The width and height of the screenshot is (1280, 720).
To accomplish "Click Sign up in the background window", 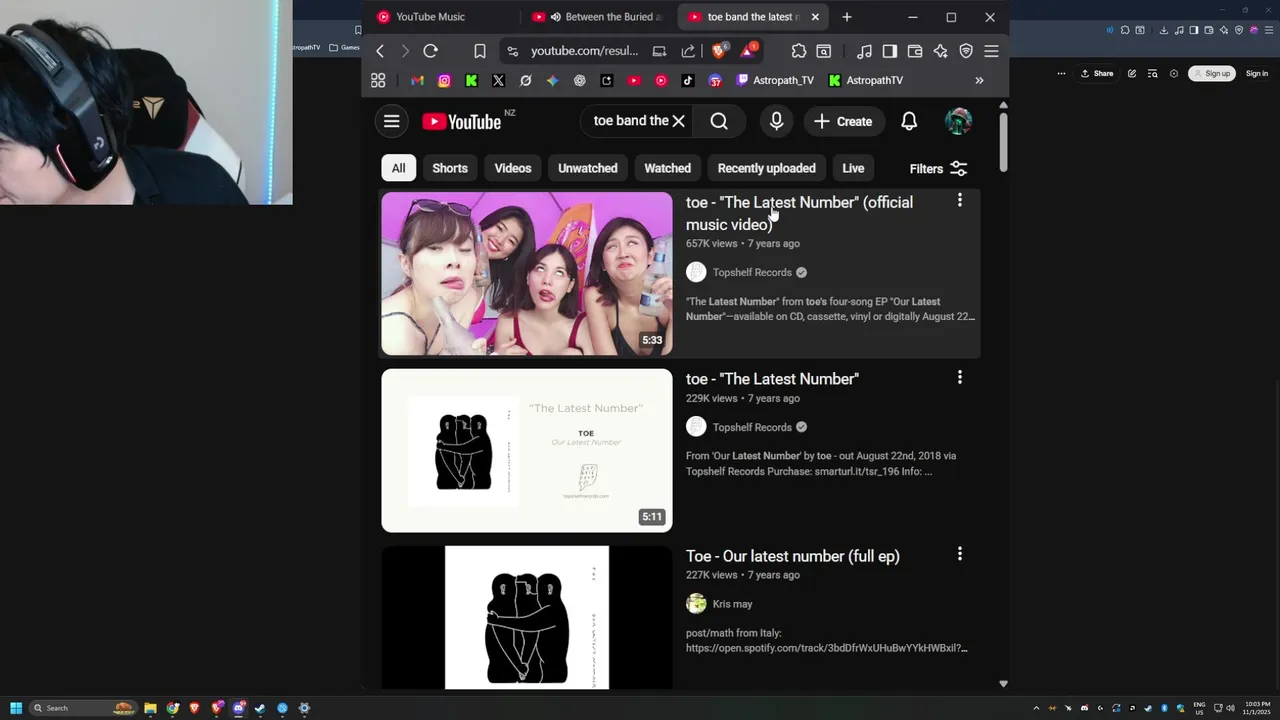I will [x=1212, y=73].
